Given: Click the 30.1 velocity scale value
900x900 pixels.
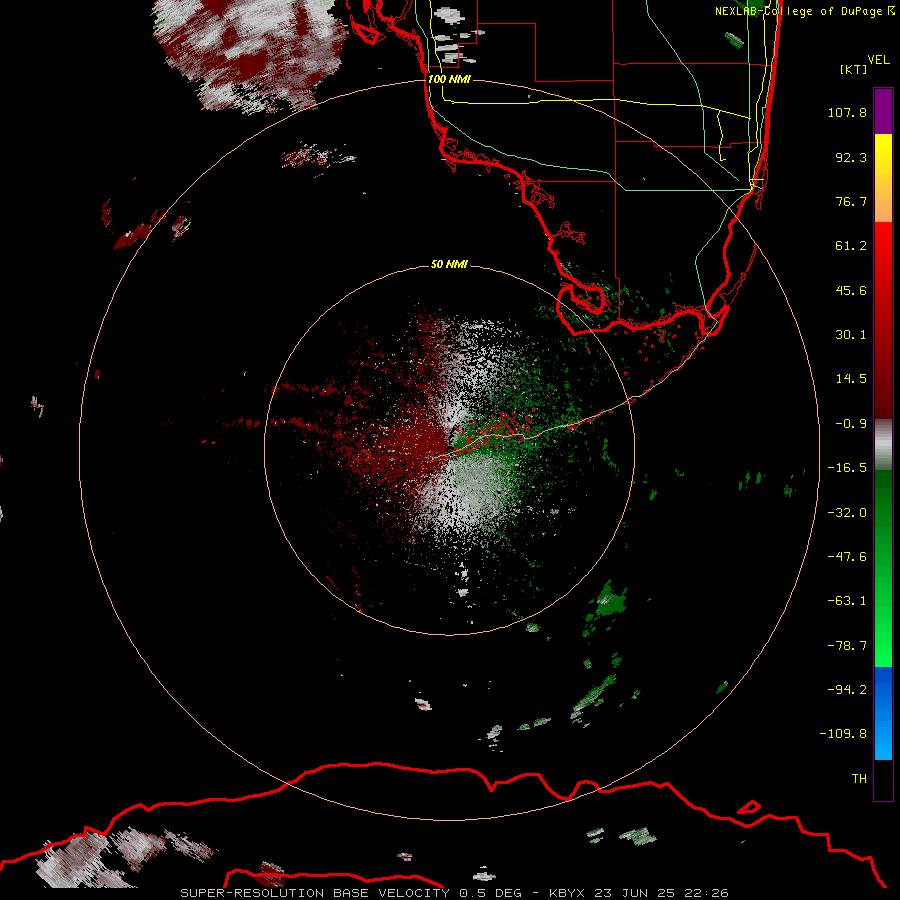Looking at the screenshot, I should pyautogui.click(x=851, y=335).
